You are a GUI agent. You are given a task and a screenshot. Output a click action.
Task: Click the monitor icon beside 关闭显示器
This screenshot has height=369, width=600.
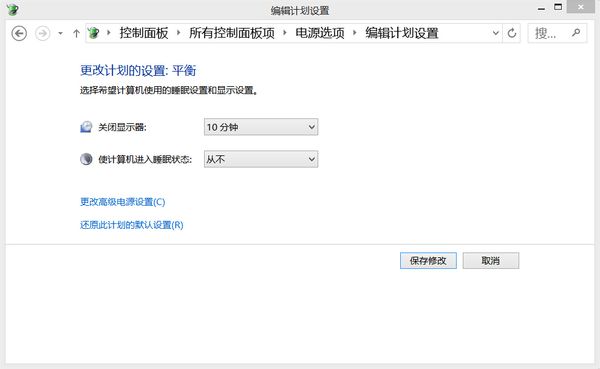pyautogui.click(x=86, y=127)
